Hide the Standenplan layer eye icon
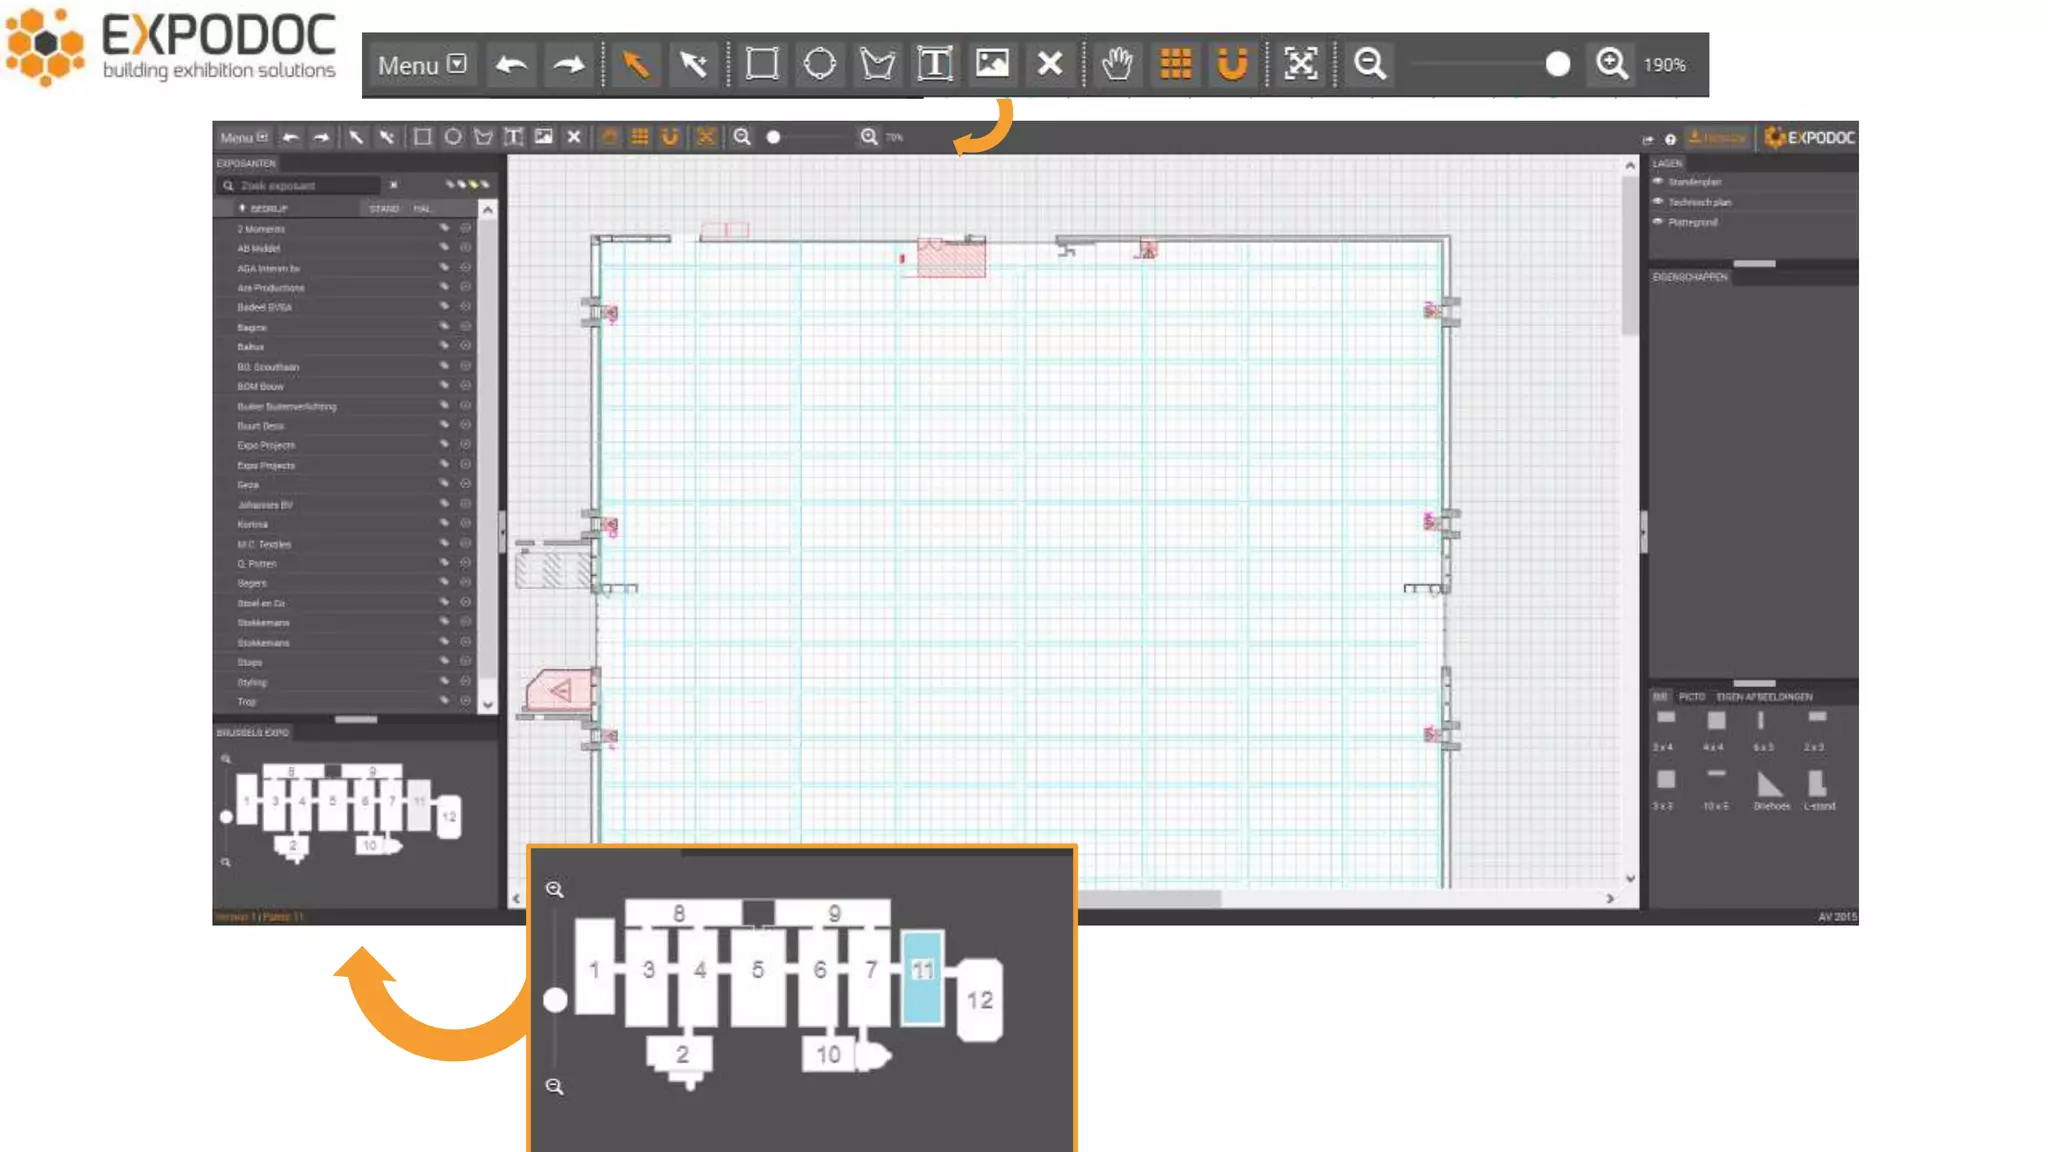The width and height of the screenshot is (2048, 1152). point(1658,182)
